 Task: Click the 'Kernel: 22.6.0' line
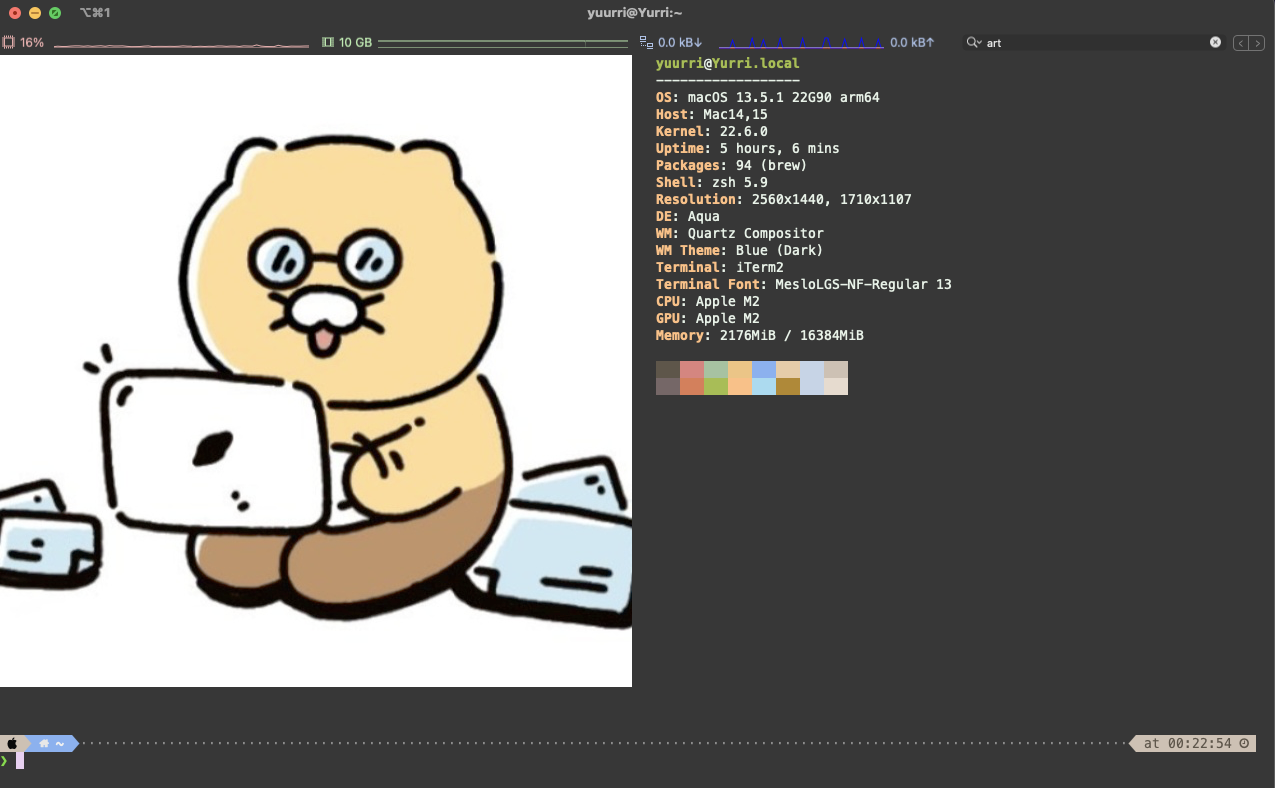tap(712, 131)
